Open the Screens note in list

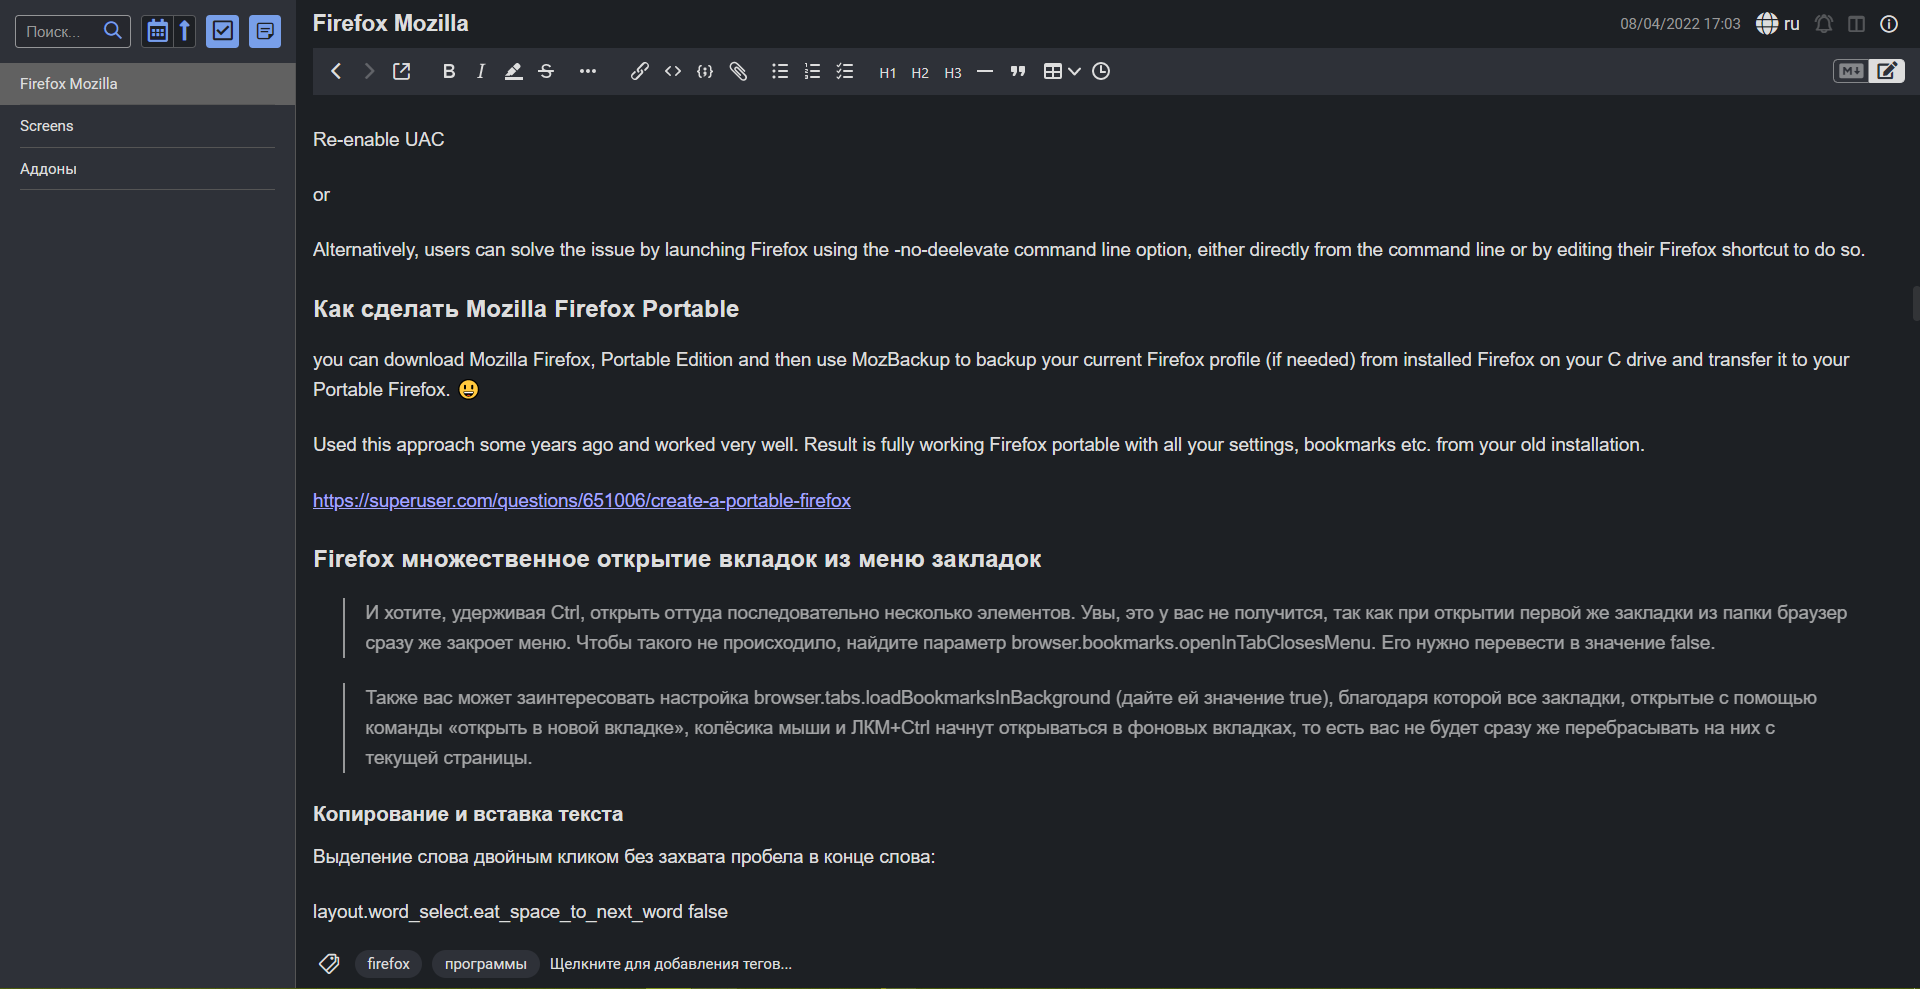tap(47, 126)
